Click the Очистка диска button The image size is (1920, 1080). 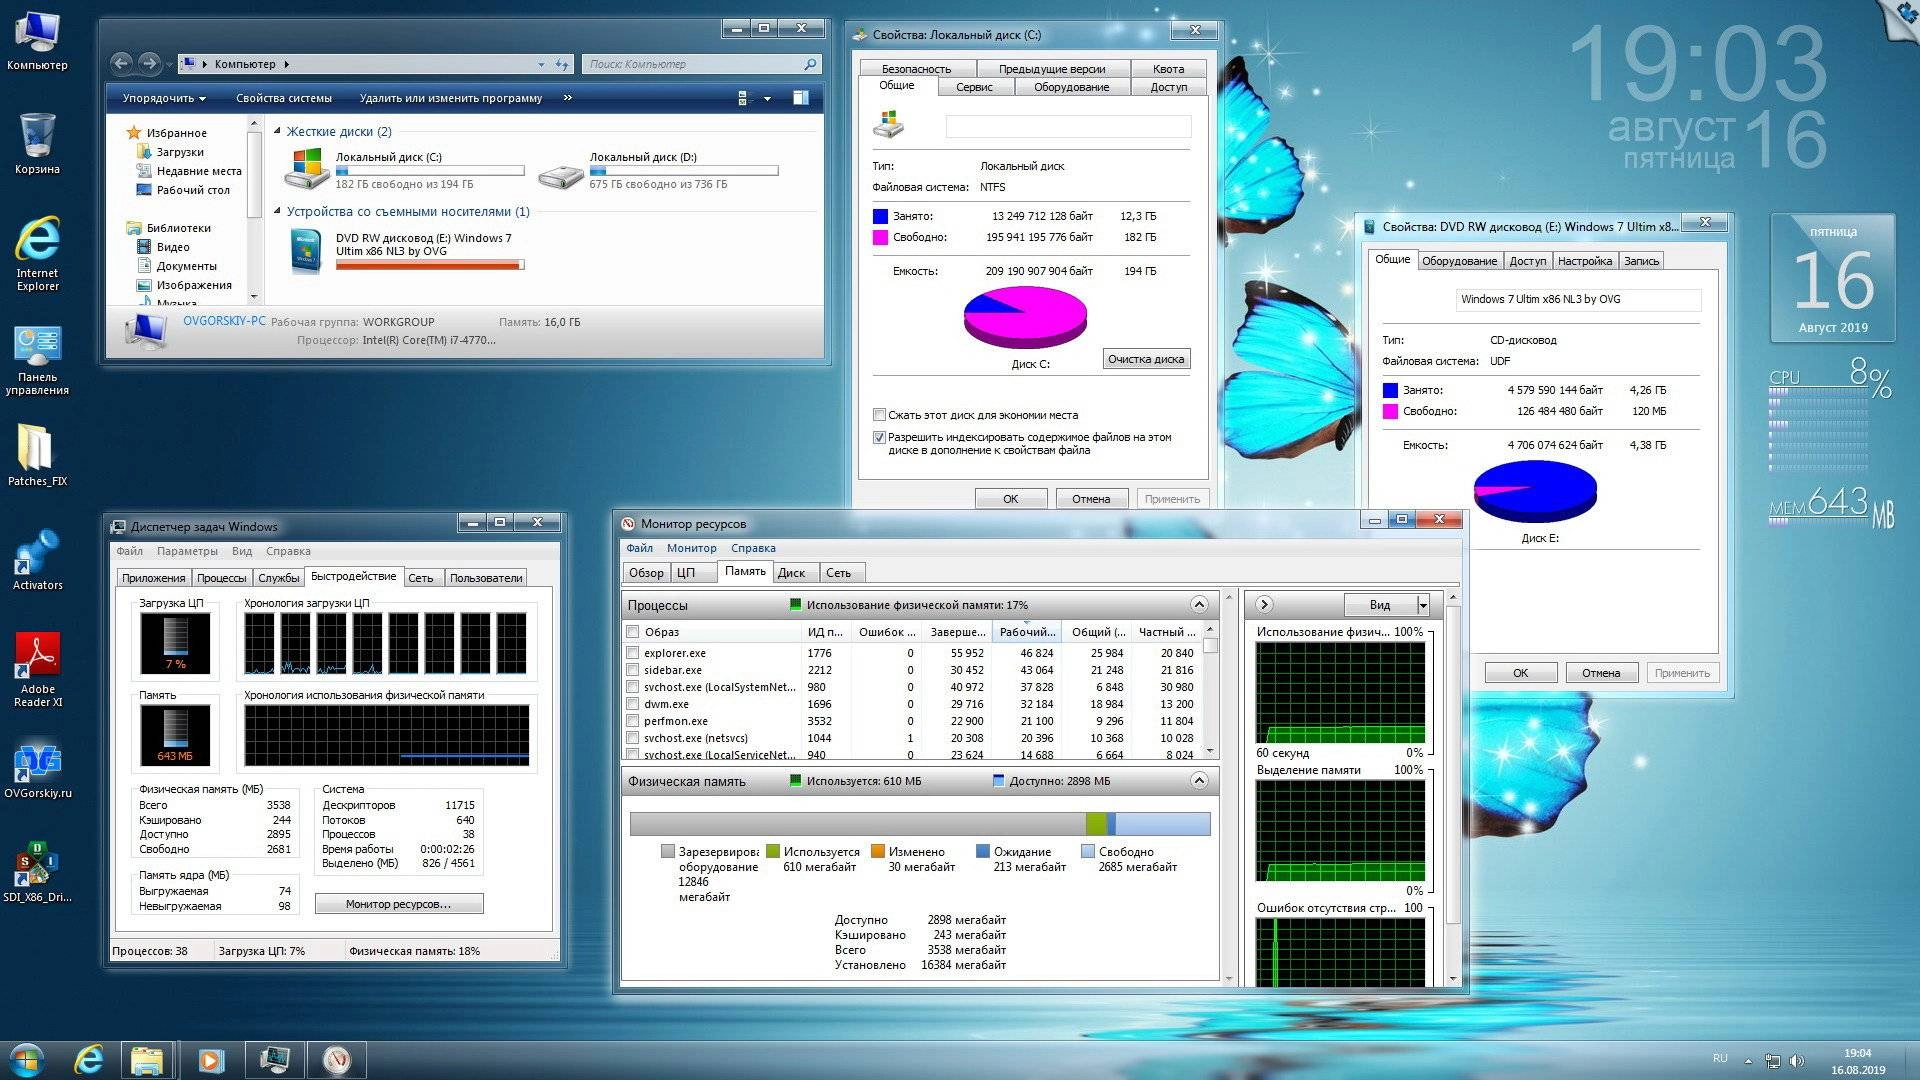1146,359
